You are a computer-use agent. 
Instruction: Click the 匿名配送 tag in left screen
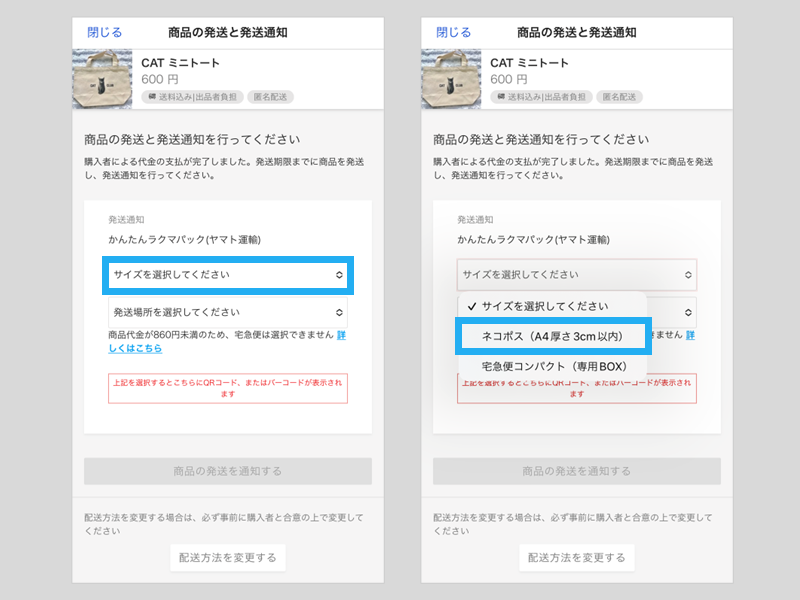click(270, 97)
